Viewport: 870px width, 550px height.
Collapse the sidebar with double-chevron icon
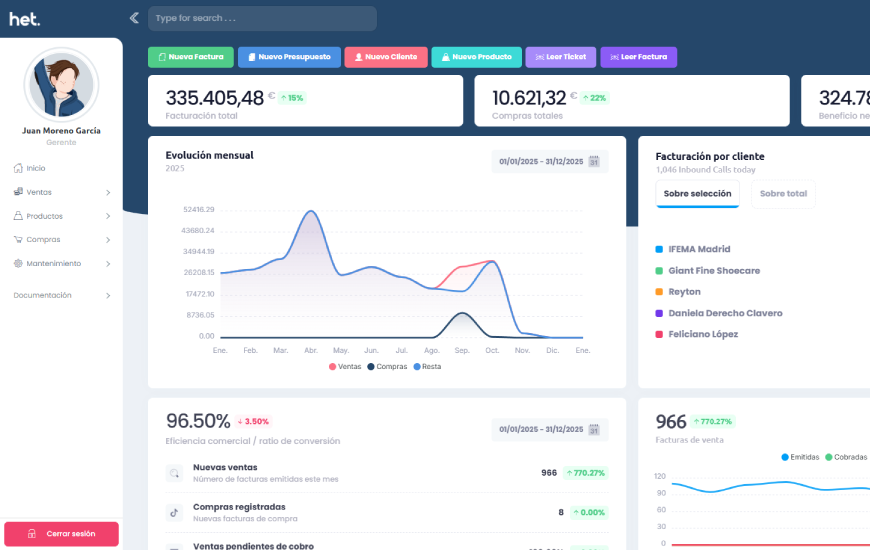pyautogui.click(x=134, y=18)
